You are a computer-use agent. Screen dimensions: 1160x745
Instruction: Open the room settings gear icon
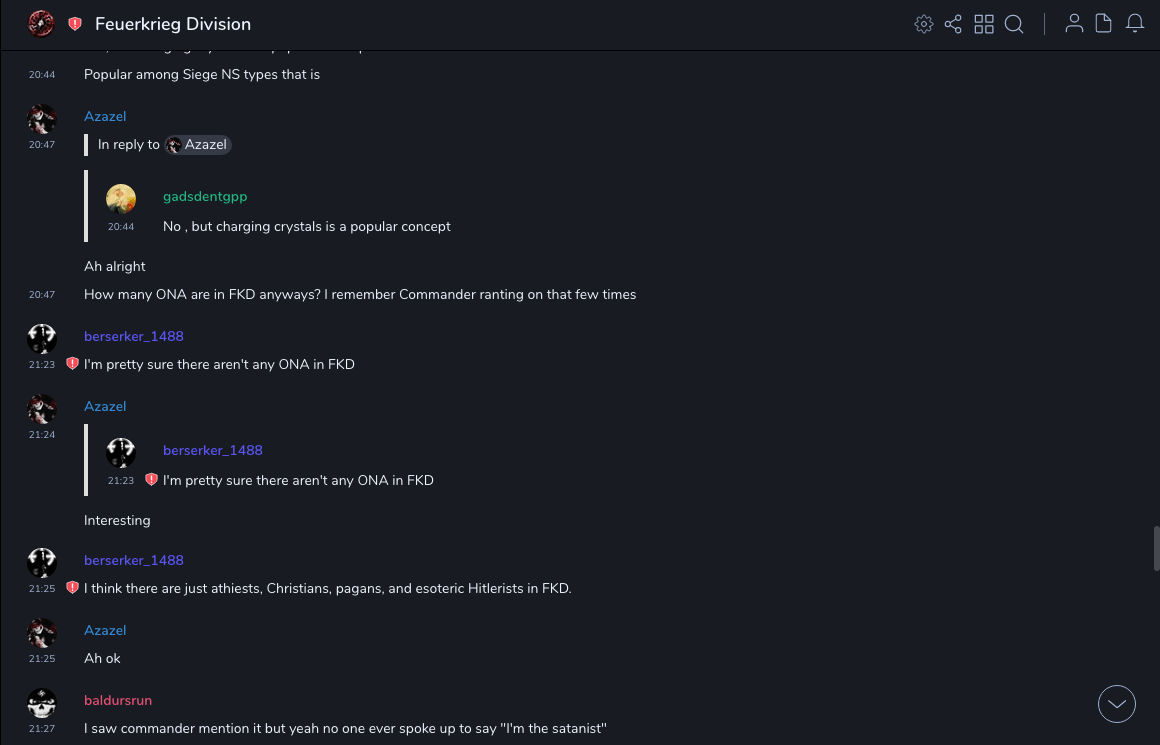pyautogui.click(x=924, y=24)
